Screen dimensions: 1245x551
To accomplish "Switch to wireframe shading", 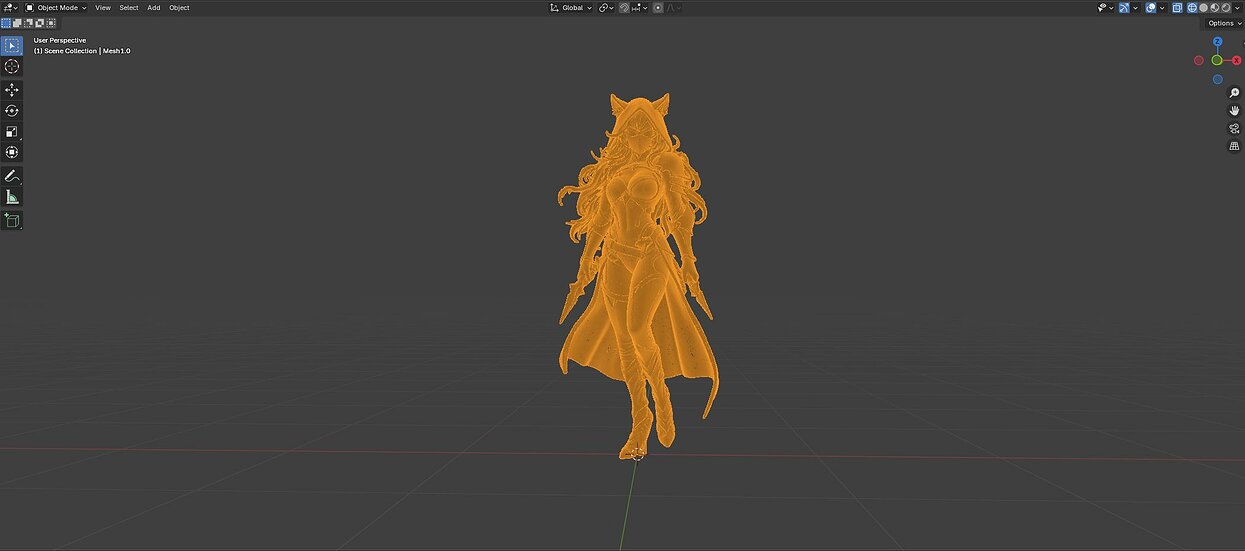I will coord(1192,8).
